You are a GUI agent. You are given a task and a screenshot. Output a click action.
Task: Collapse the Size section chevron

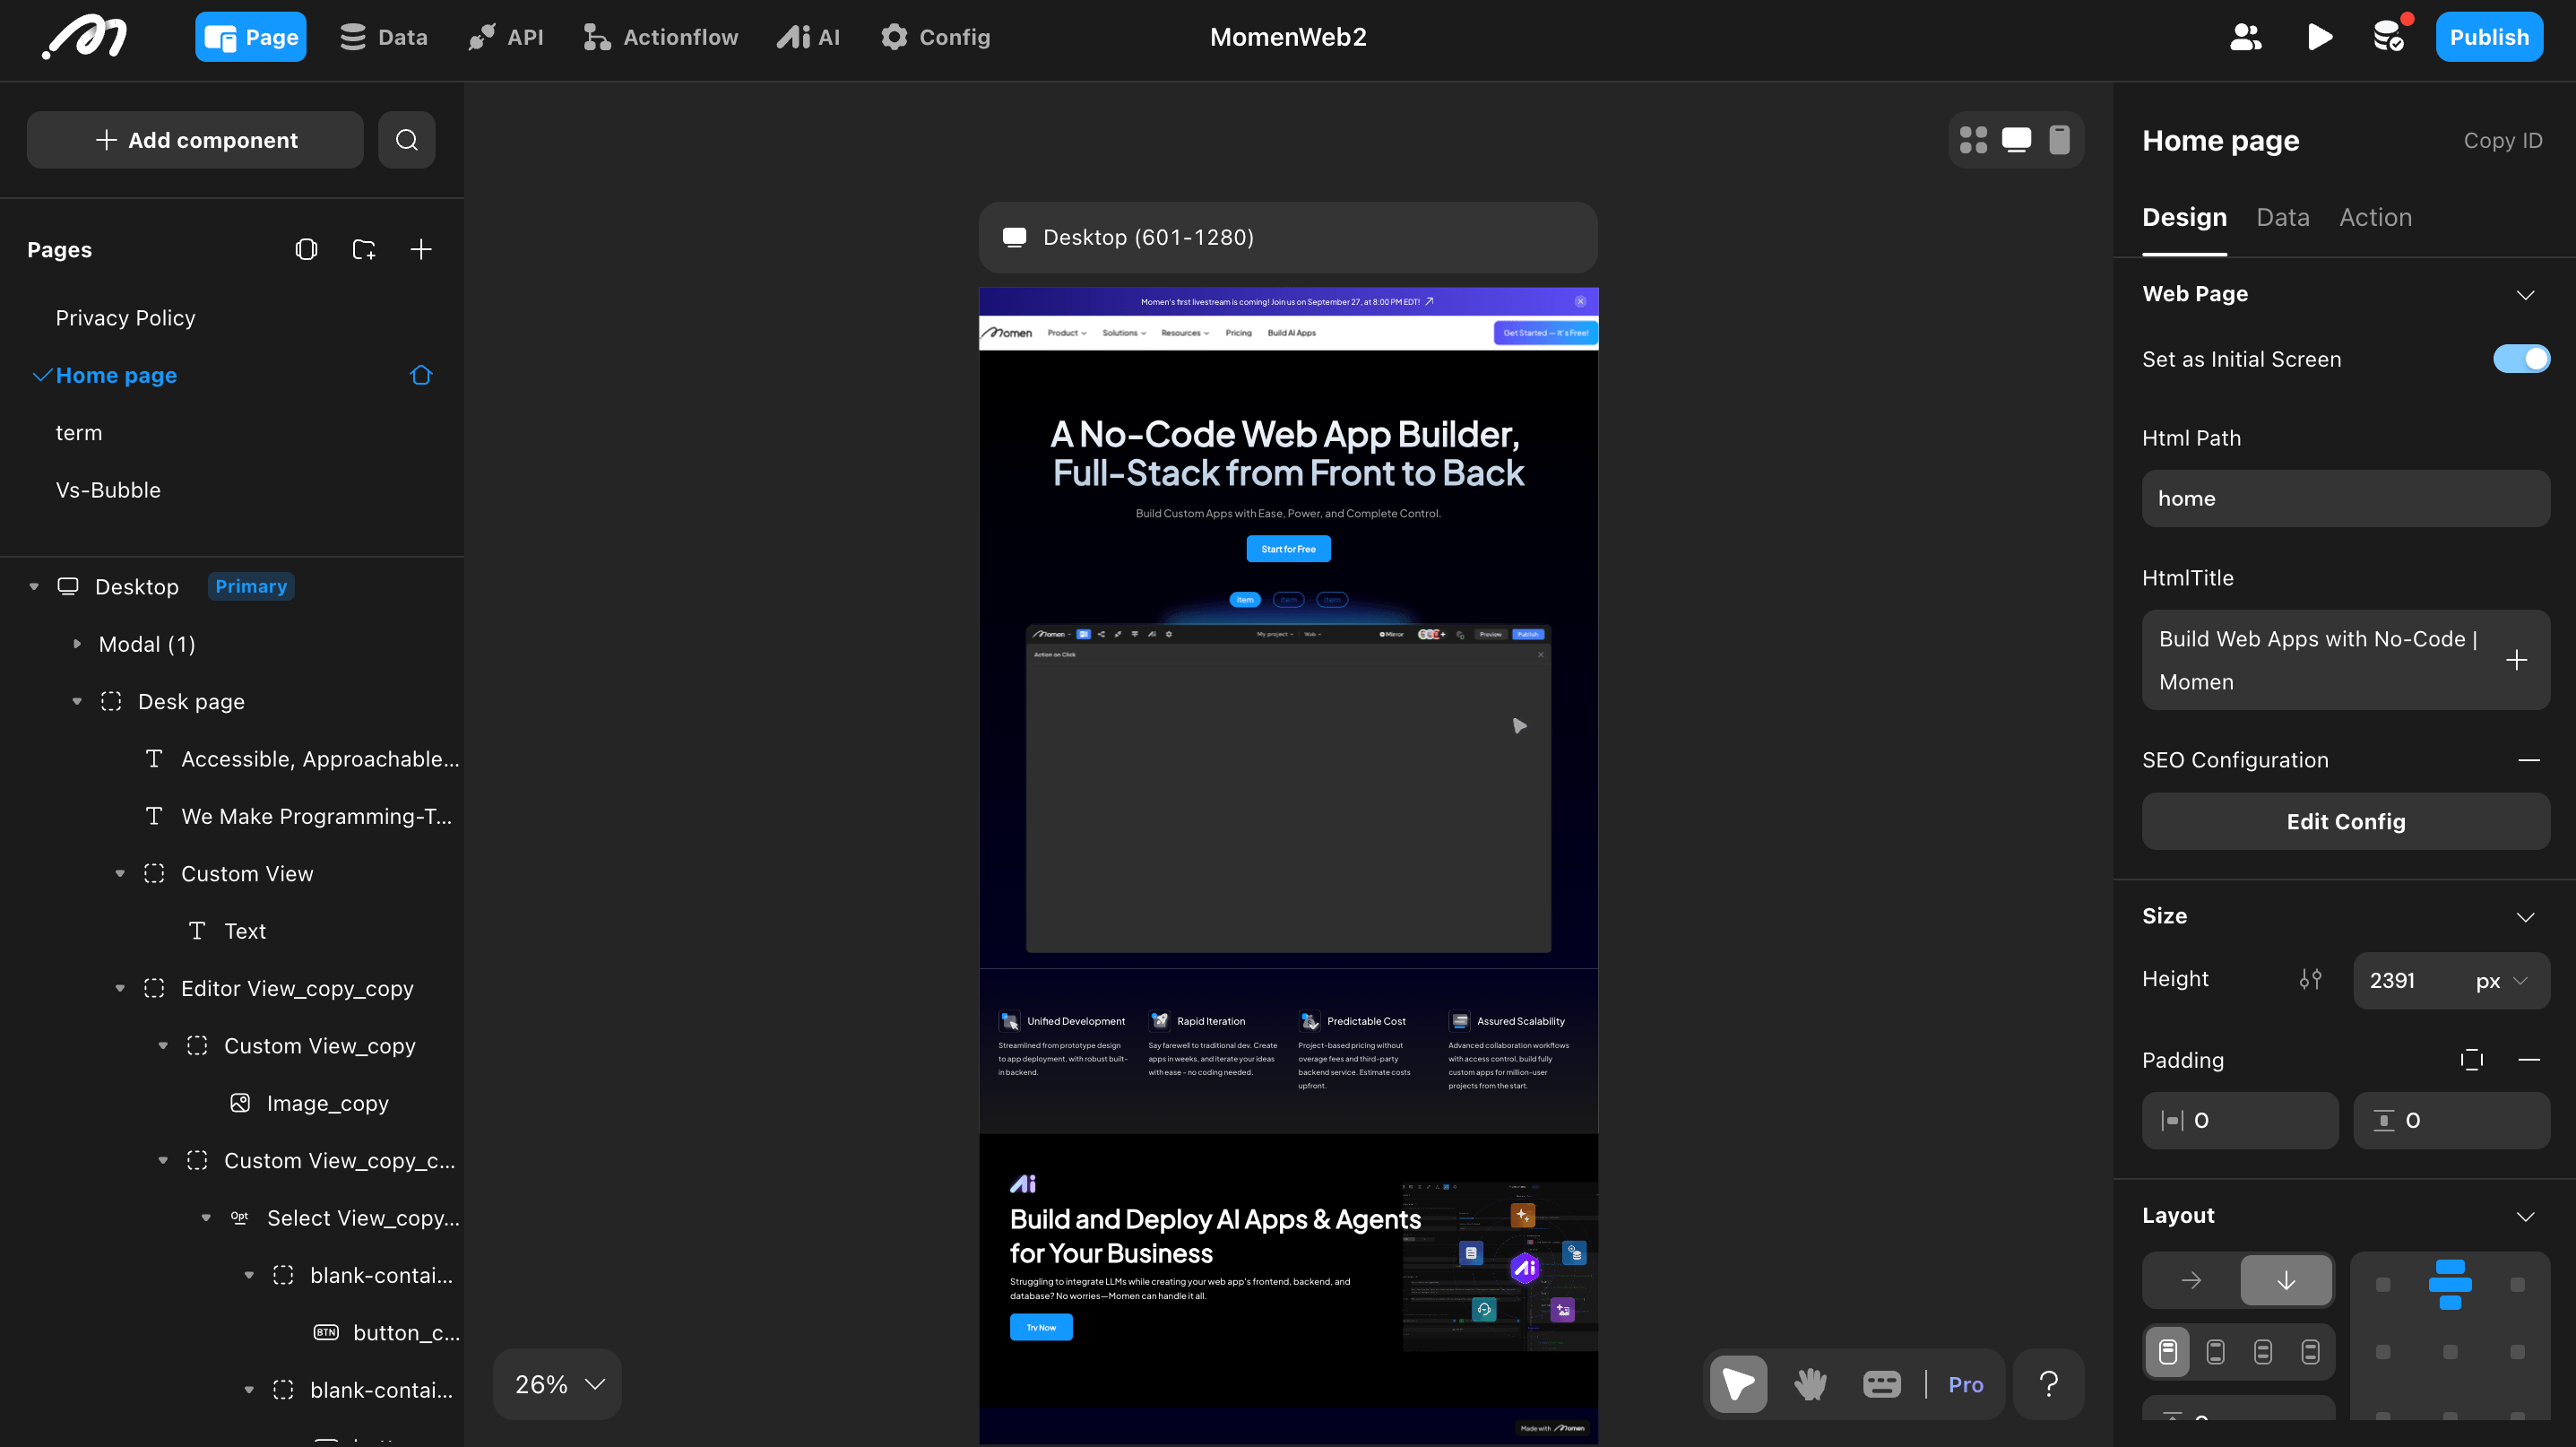pos(2525,917)
